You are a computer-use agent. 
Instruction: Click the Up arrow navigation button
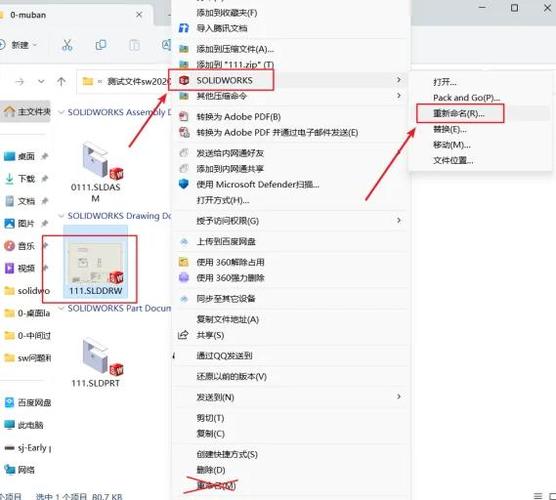(x=61, y=82)
